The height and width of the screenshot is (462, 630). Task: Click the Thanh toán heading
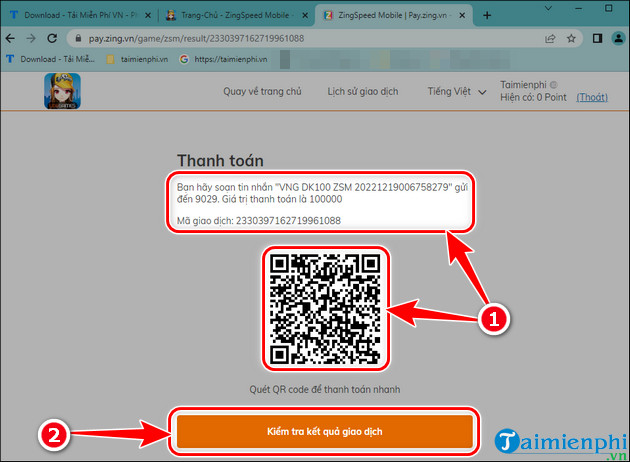pyautogui.click(x=220, y=161)
